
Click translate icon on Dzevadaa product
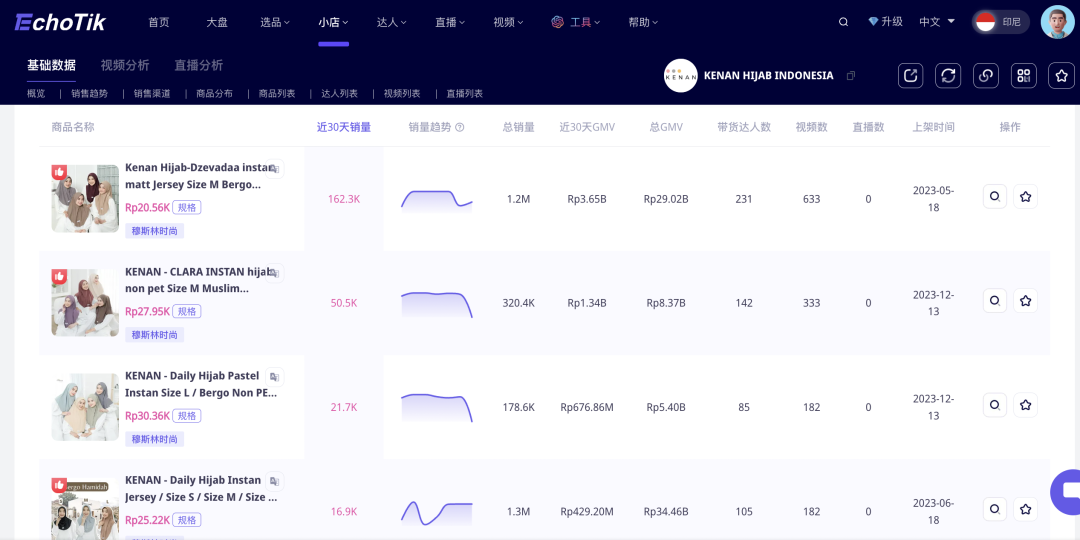pyautogui.click(x=274, y=169)
